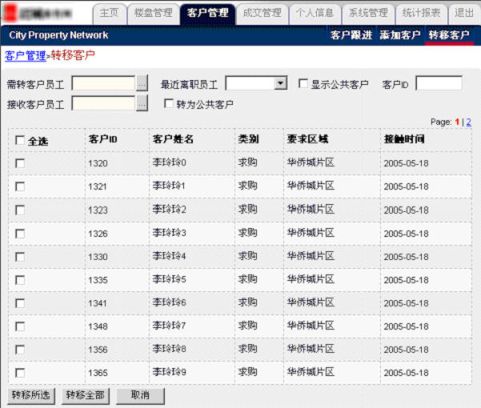Click the 取消 button
Screen dimensions: 481x408
[140, 396]
